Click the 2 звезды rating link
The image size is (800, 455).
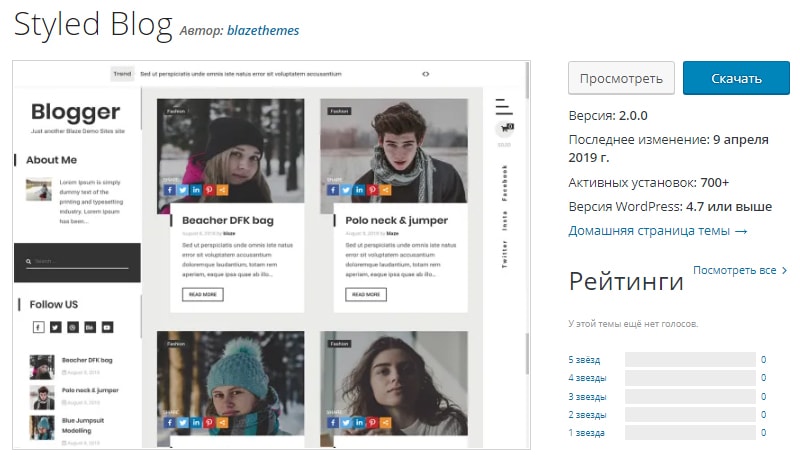(587, 415)
